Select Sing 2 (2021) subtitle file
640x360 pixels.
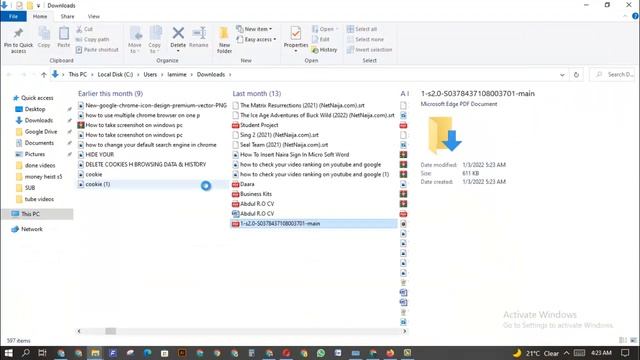click(279, 135)
